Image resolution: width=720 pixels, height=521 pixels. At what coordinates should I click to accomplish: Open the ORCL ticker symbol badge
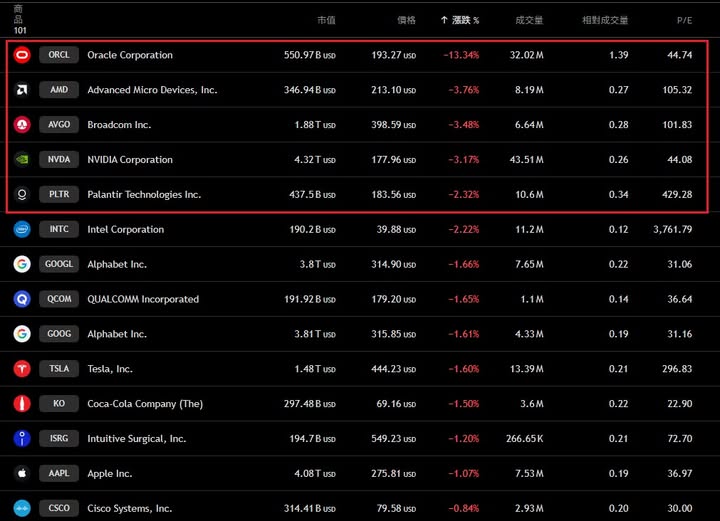(59, 55)
